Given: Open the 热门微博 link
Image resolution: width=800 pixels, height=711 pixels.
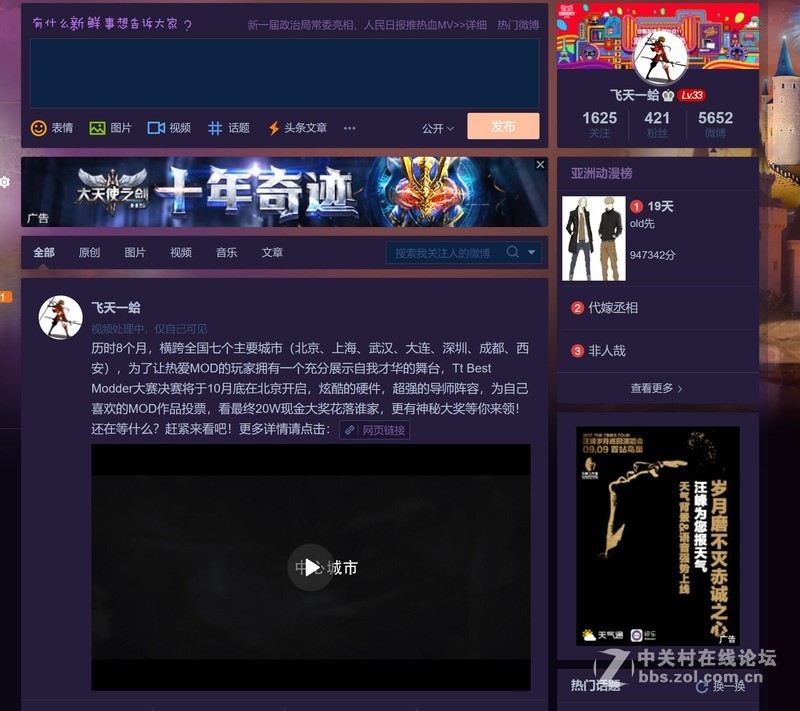Looking at the screenshot, I should pyautogui.click(x=518, y=25).
